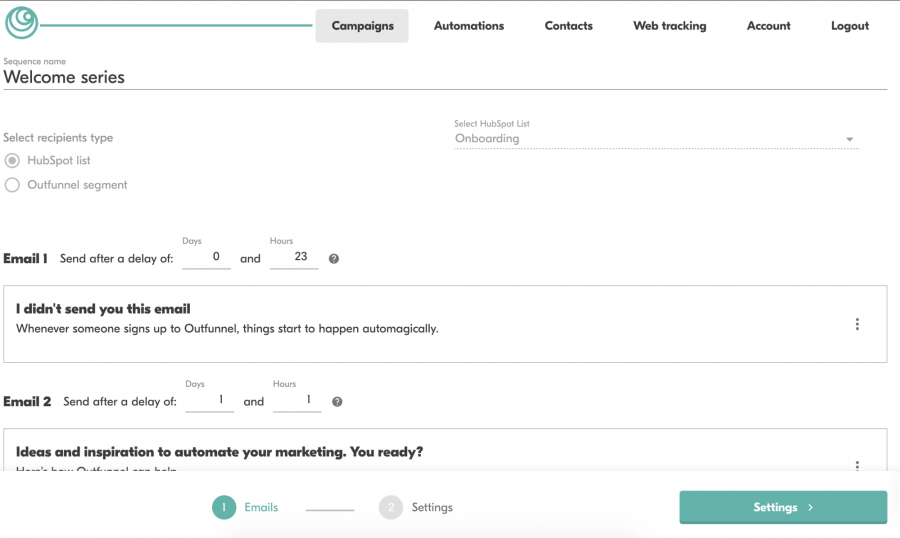Select the Outfunnel segment radio button
900x538 pixels.
(12, 185)
